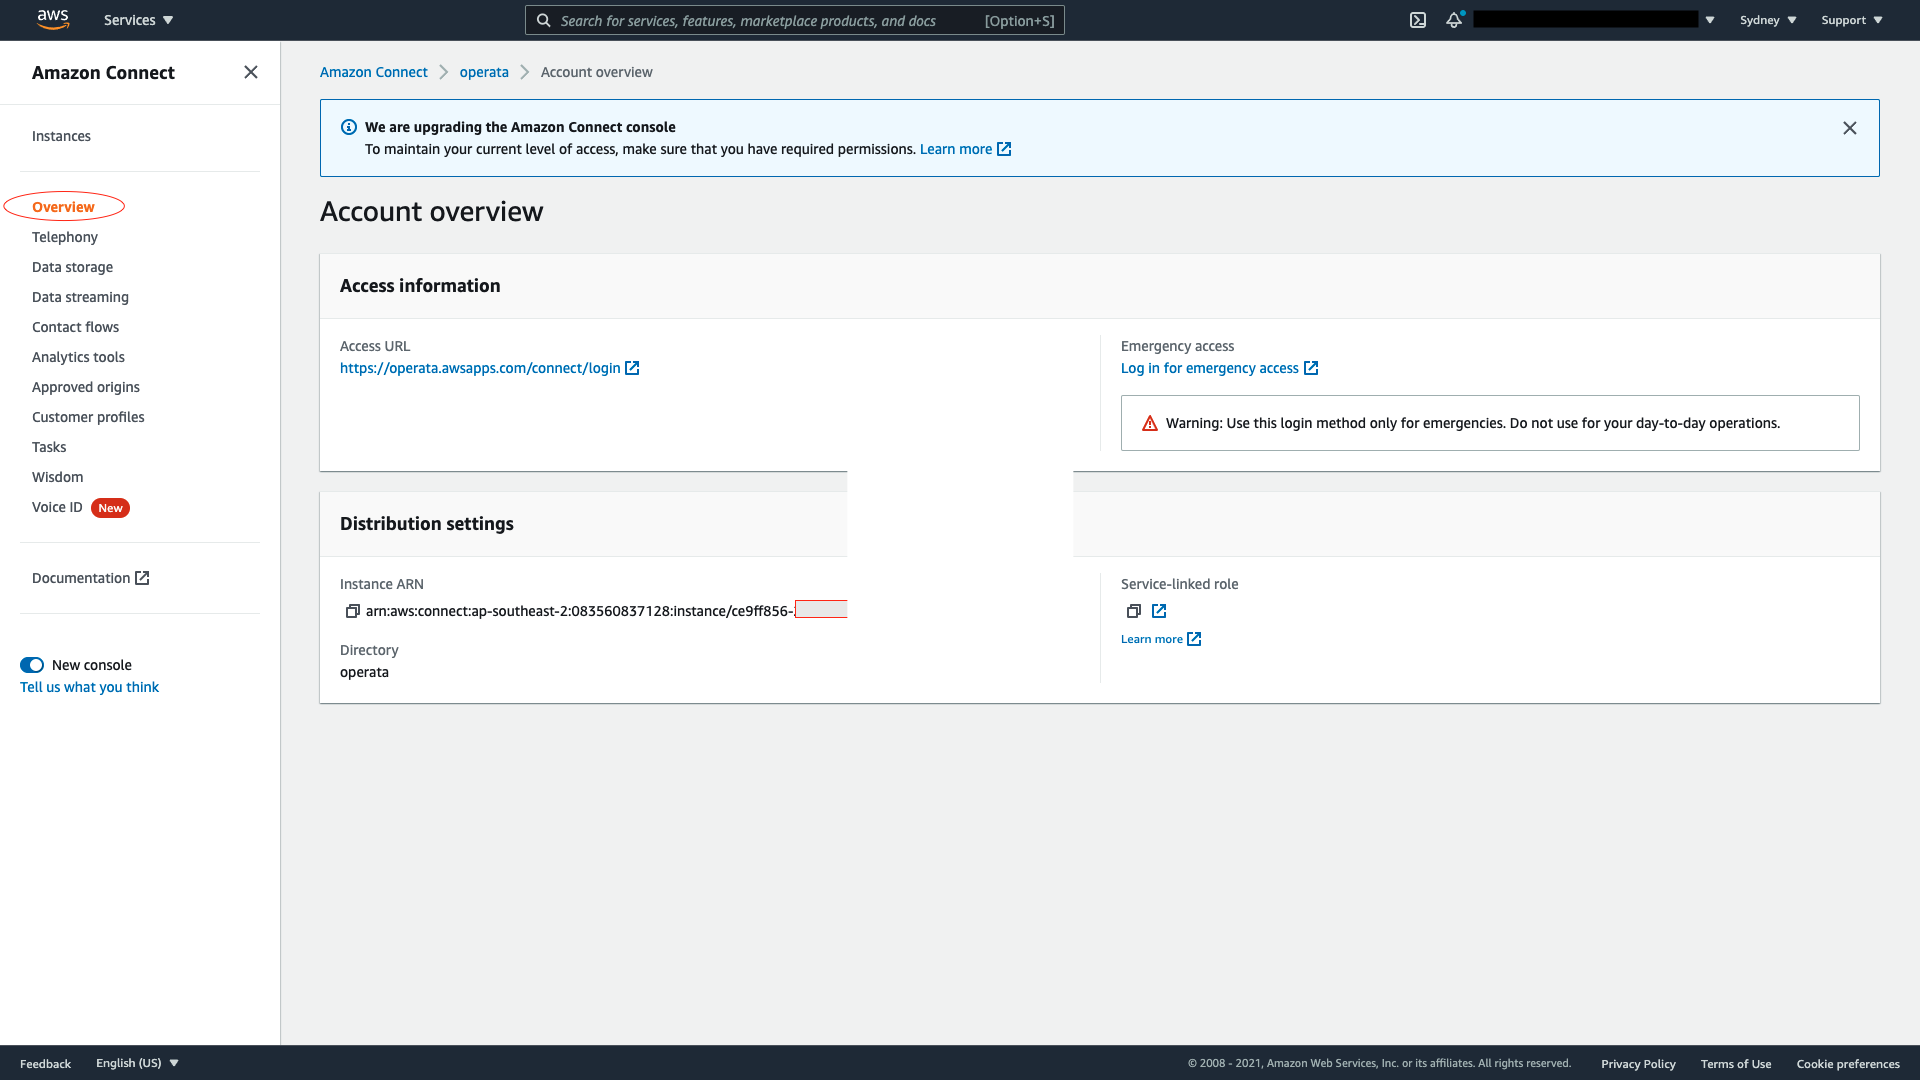Open English (US) language selector
The height and width of the screenshot is (1080, 1920).
coord(137,1063)
